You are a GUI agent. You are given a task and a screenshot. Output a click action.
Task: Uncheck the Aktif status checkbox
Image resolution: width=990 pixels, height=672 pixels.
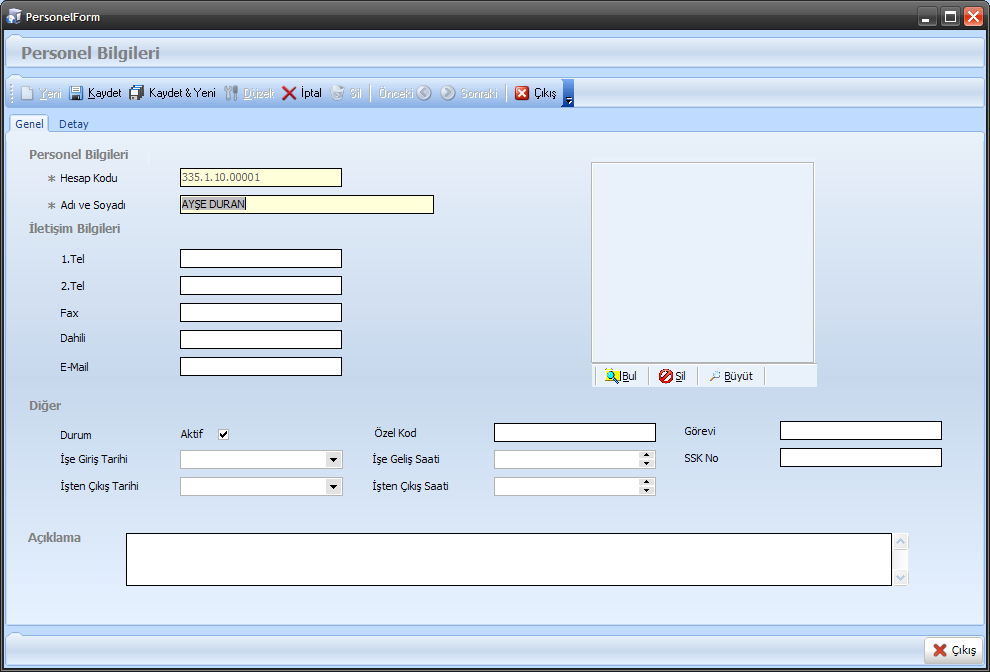pyautogui.click(x=224, y=434)
